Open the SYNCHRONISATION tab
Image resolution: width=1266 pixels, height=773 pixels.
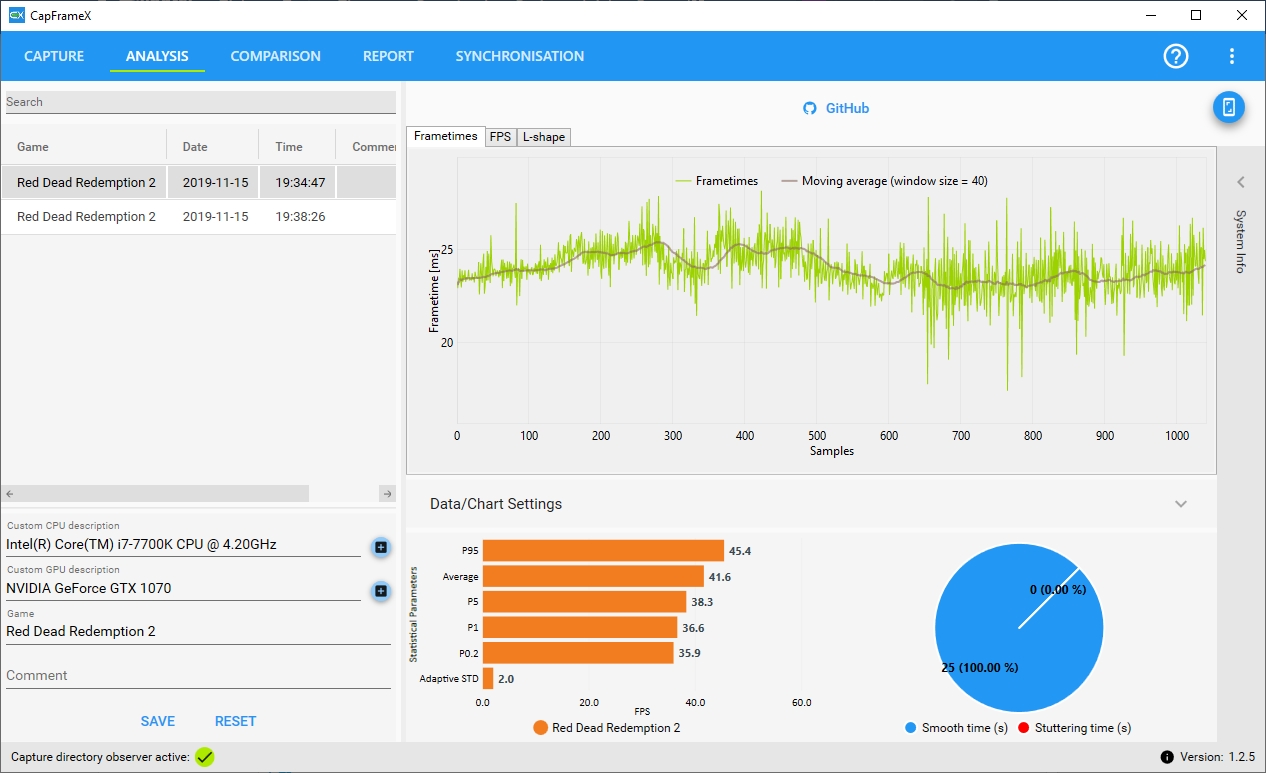pos(520,56)
